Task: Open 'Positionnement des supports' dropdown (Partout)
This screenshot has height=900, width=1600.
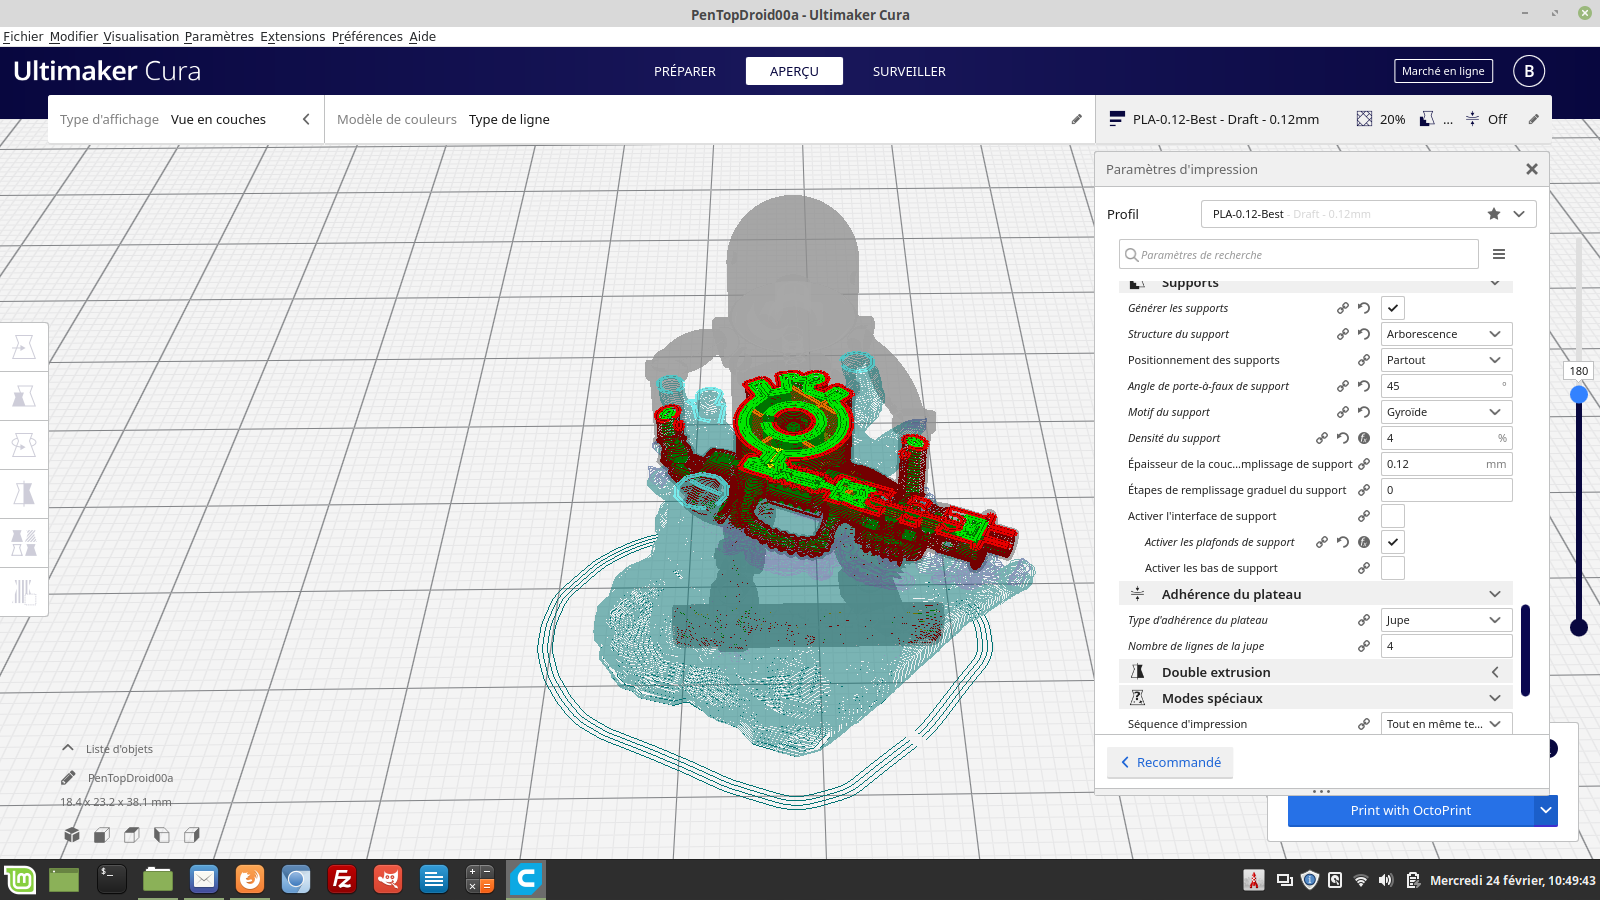Action: (1447, 360)
